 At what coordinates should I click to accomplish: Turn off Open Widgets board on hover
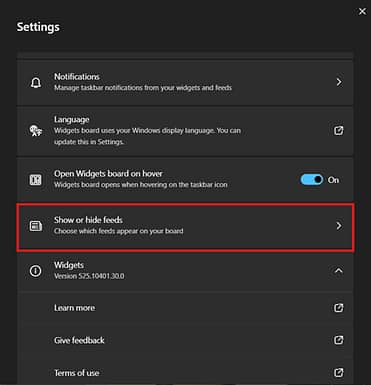312,180
